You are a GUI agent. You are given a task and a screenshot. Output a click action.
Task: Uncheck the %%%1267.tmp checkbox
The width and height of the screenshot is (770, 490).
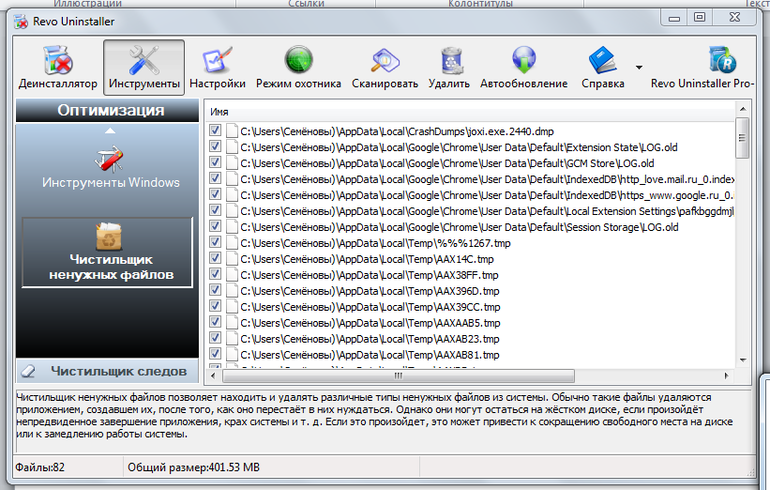point(215,242)
